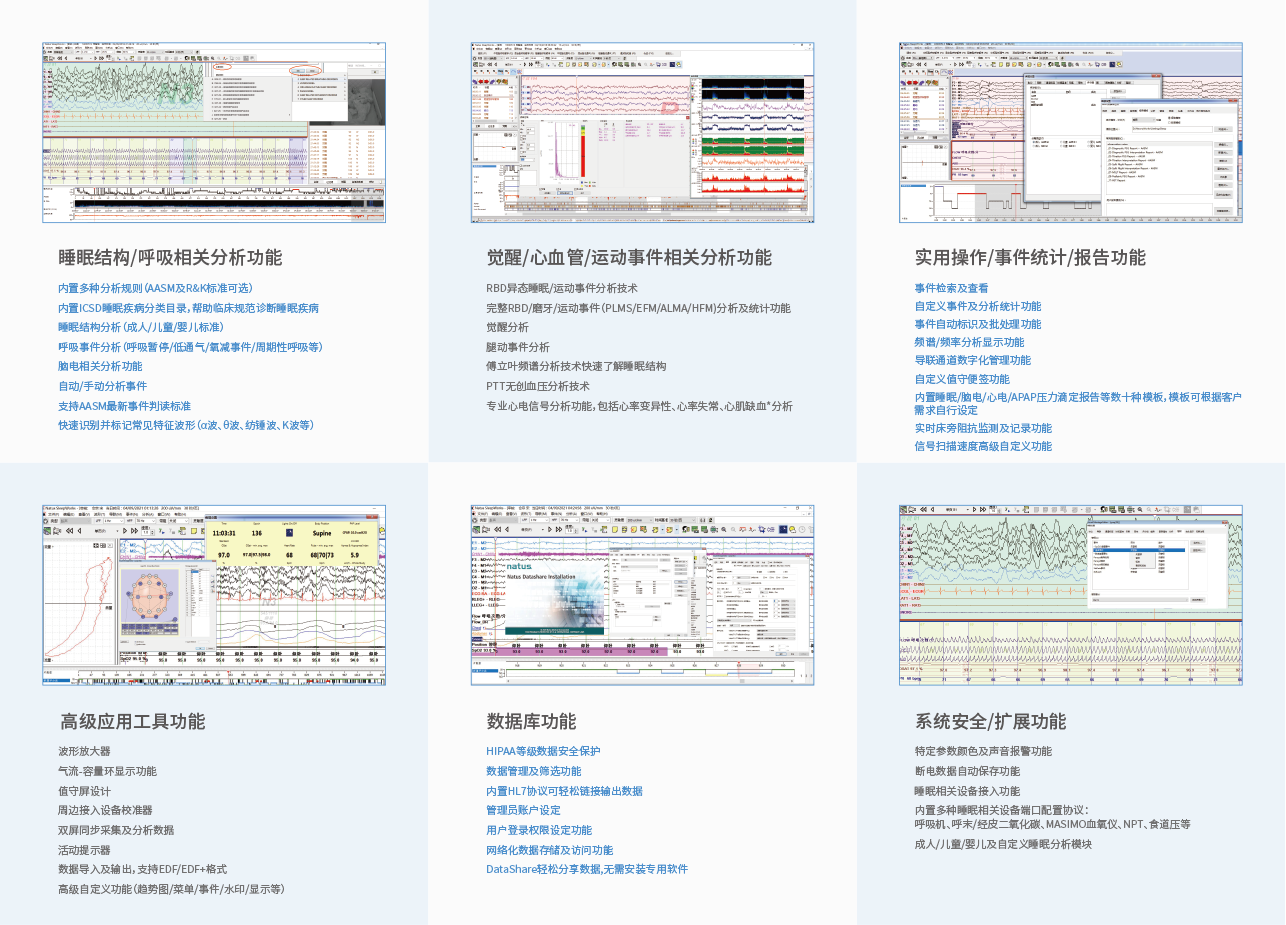Click the yellow event note icon in the toolbar
This screenshot has height=925, width=1286.
(568, 66)
